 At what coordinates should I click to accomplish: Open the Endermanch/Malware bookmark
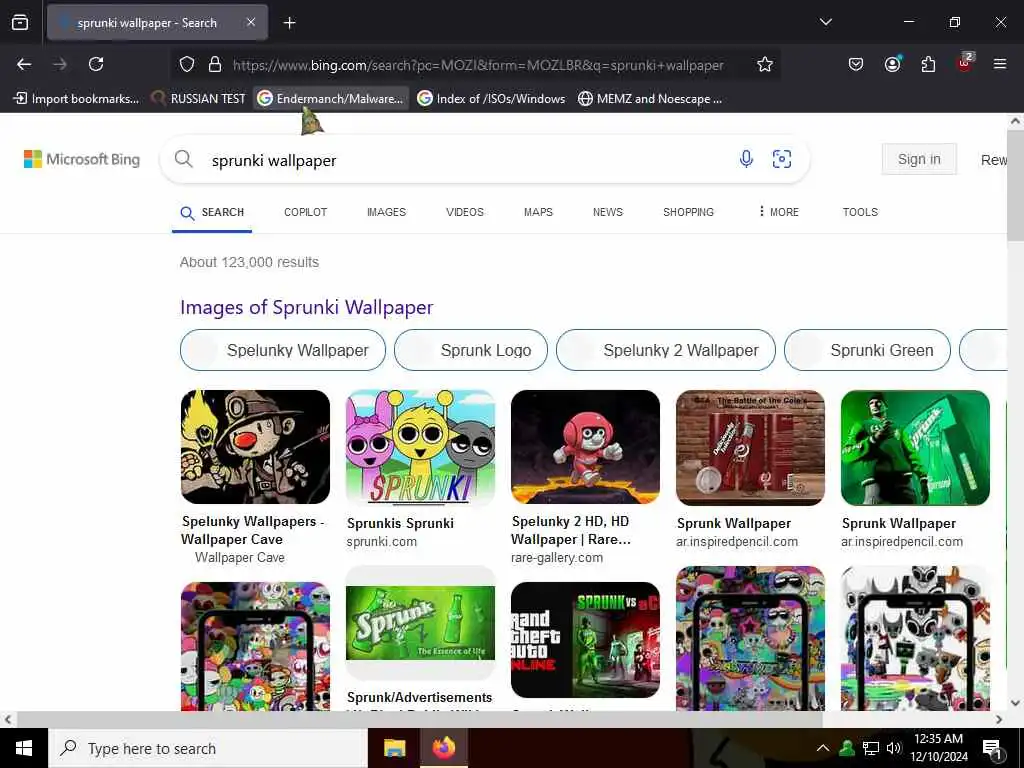pyautogui.click(x=330, y=99)
